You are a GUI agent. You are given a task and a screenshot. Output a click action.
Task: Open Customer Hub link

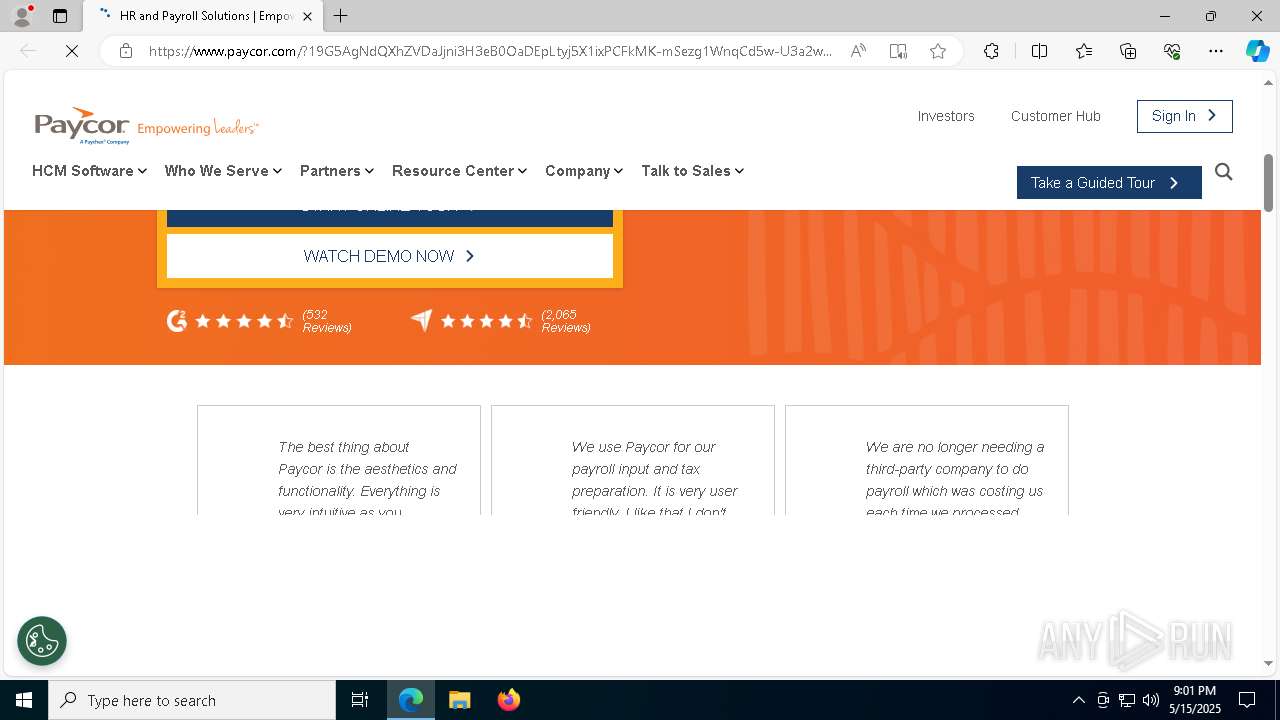point(1056,116)
